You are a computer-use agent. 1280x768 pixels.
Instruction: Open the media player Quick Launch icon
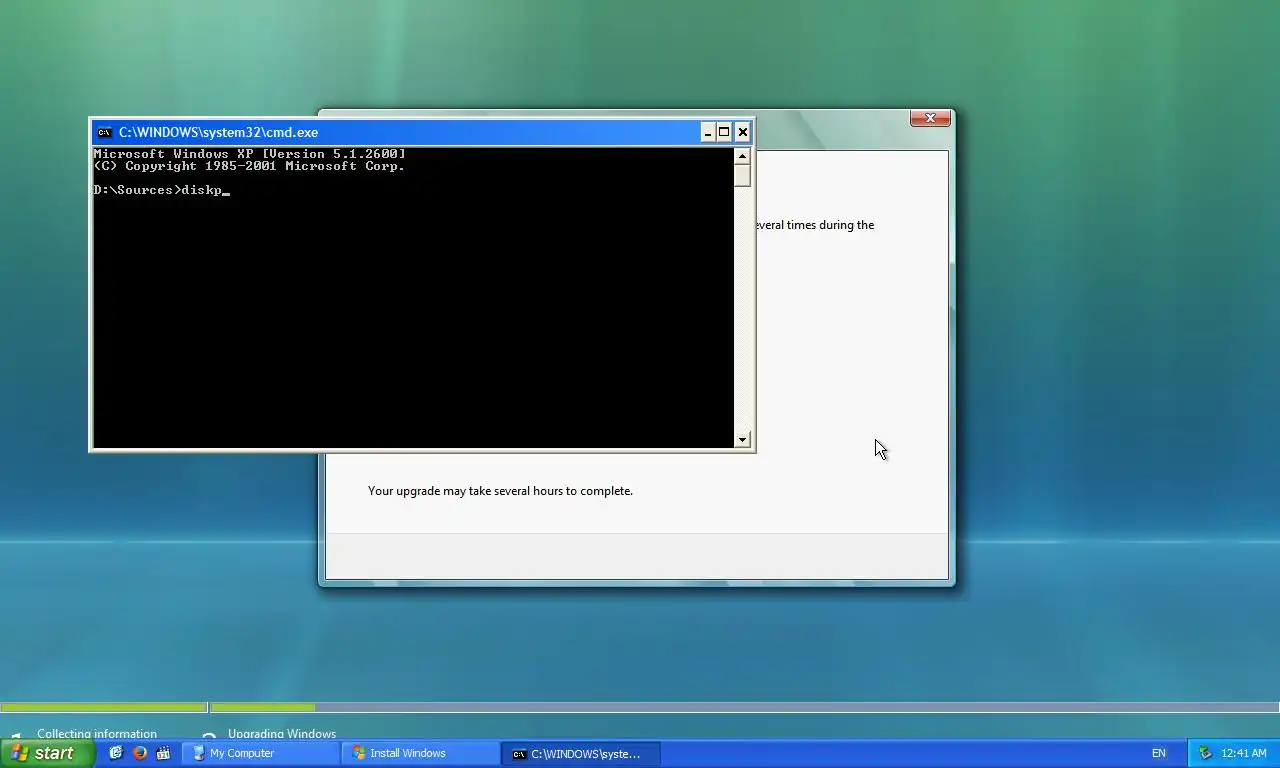(164, 753)
